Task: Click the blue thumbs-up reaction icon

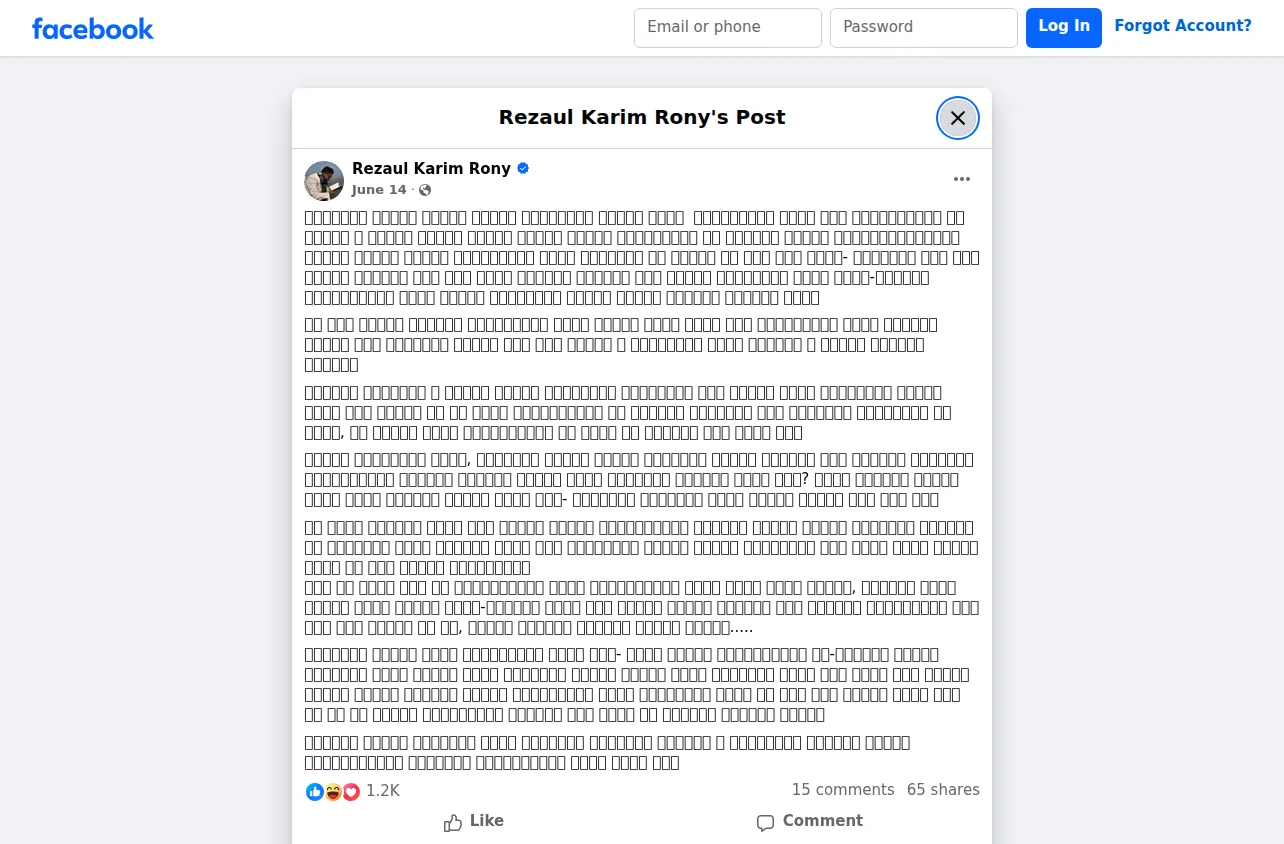Action: (315, 792)
